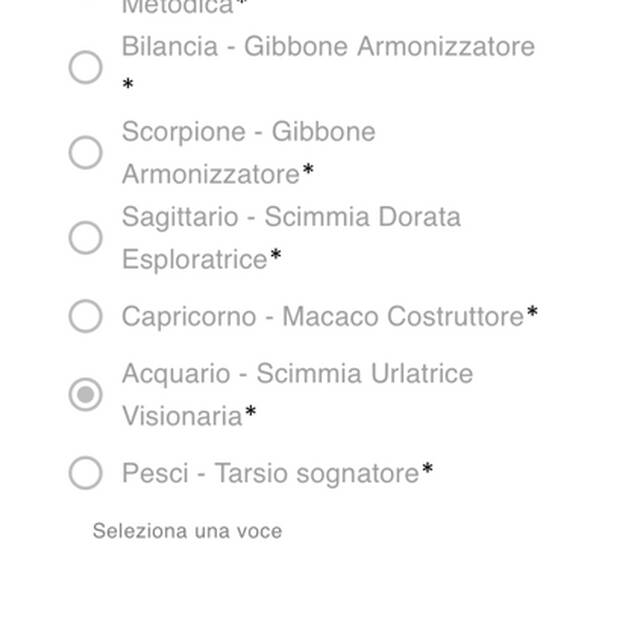
Task: Click the asterisk after 'Tarsio sognatore'
Action: (427, 471)
